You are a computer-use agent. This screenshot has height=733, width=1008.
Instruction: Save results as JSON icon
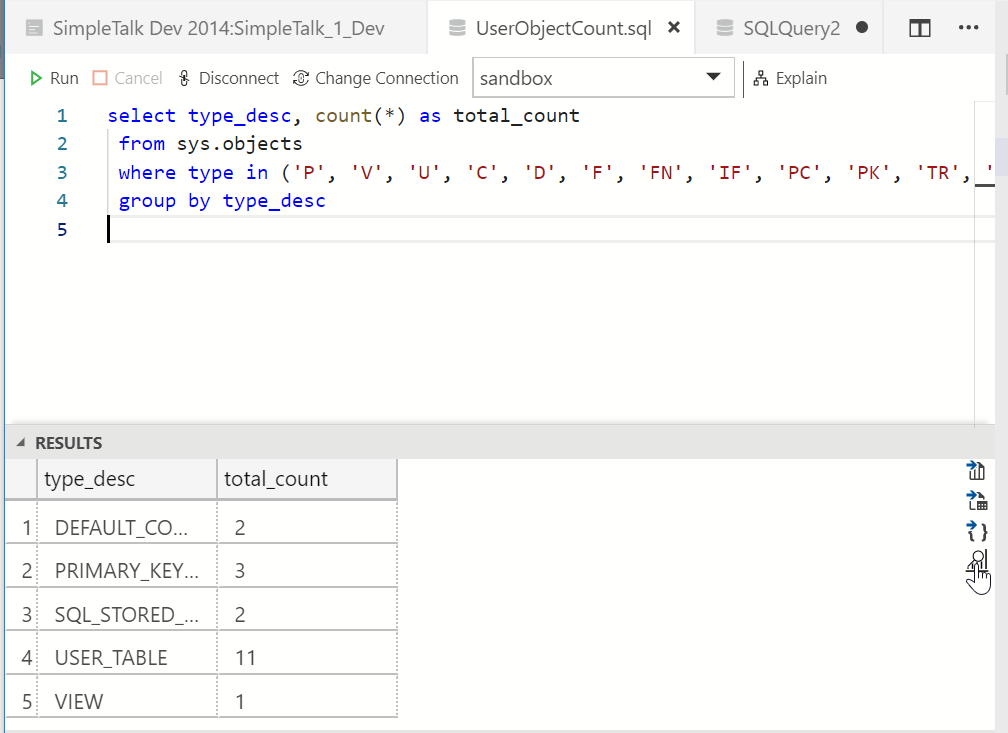[976, 530]
